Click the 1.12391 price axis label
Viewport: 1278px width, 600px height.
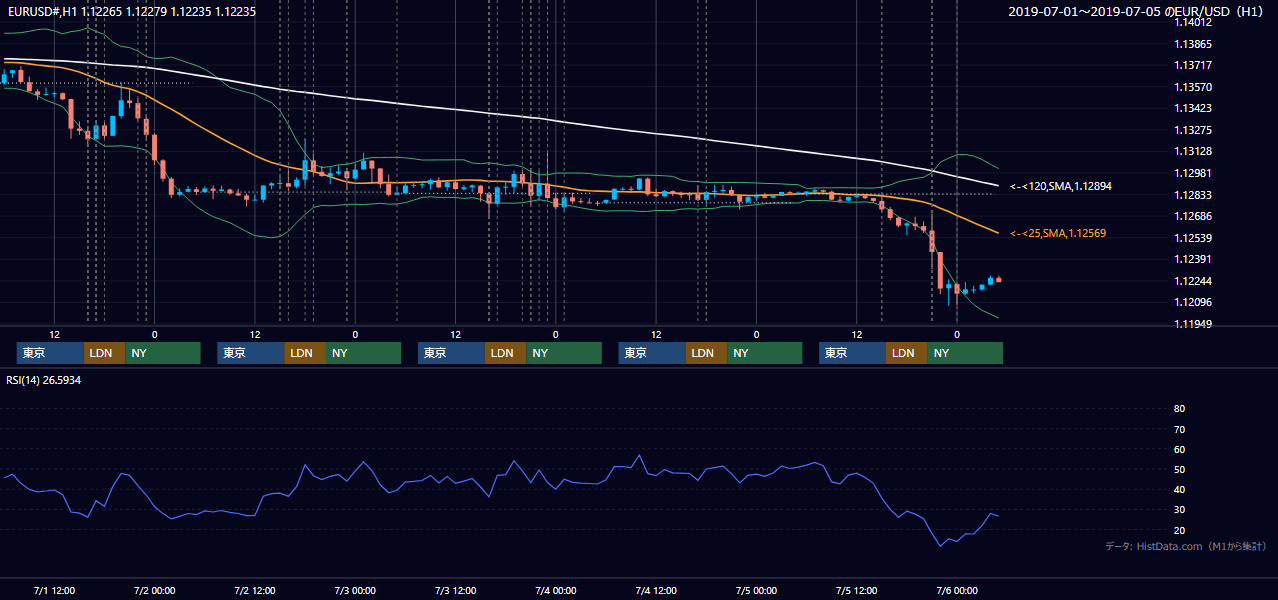(1193, 259)
